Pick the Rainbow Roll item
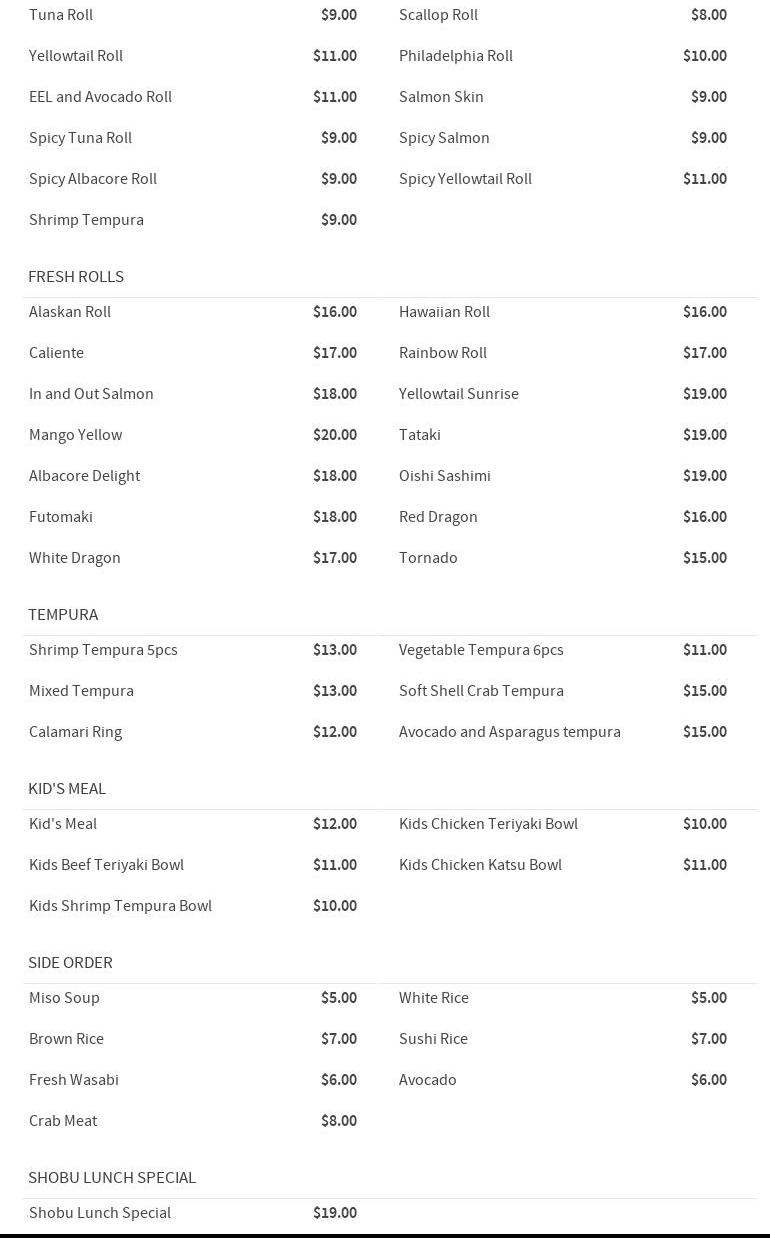The image size is (770, 1238). click(443, 353)
